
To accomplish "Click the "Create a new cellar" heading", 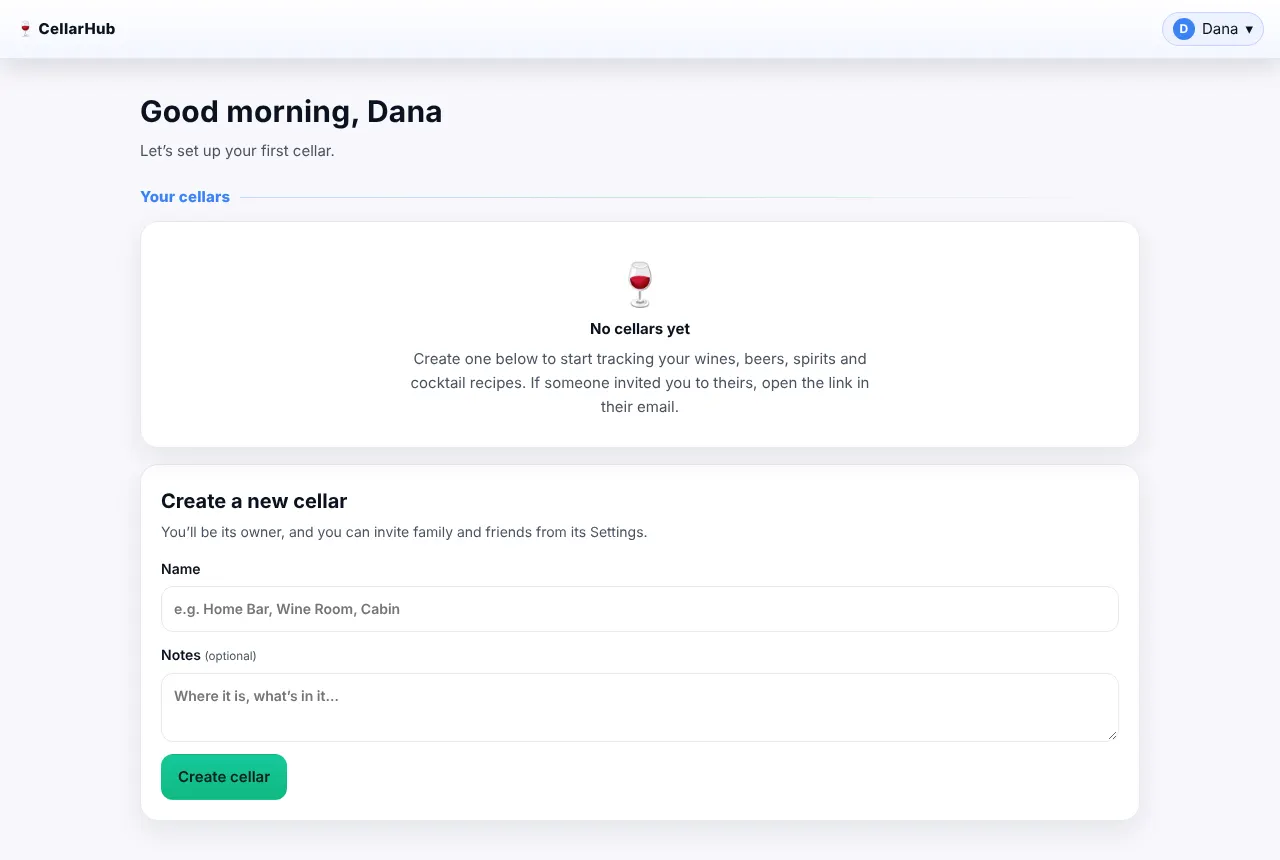I will 254,501.
